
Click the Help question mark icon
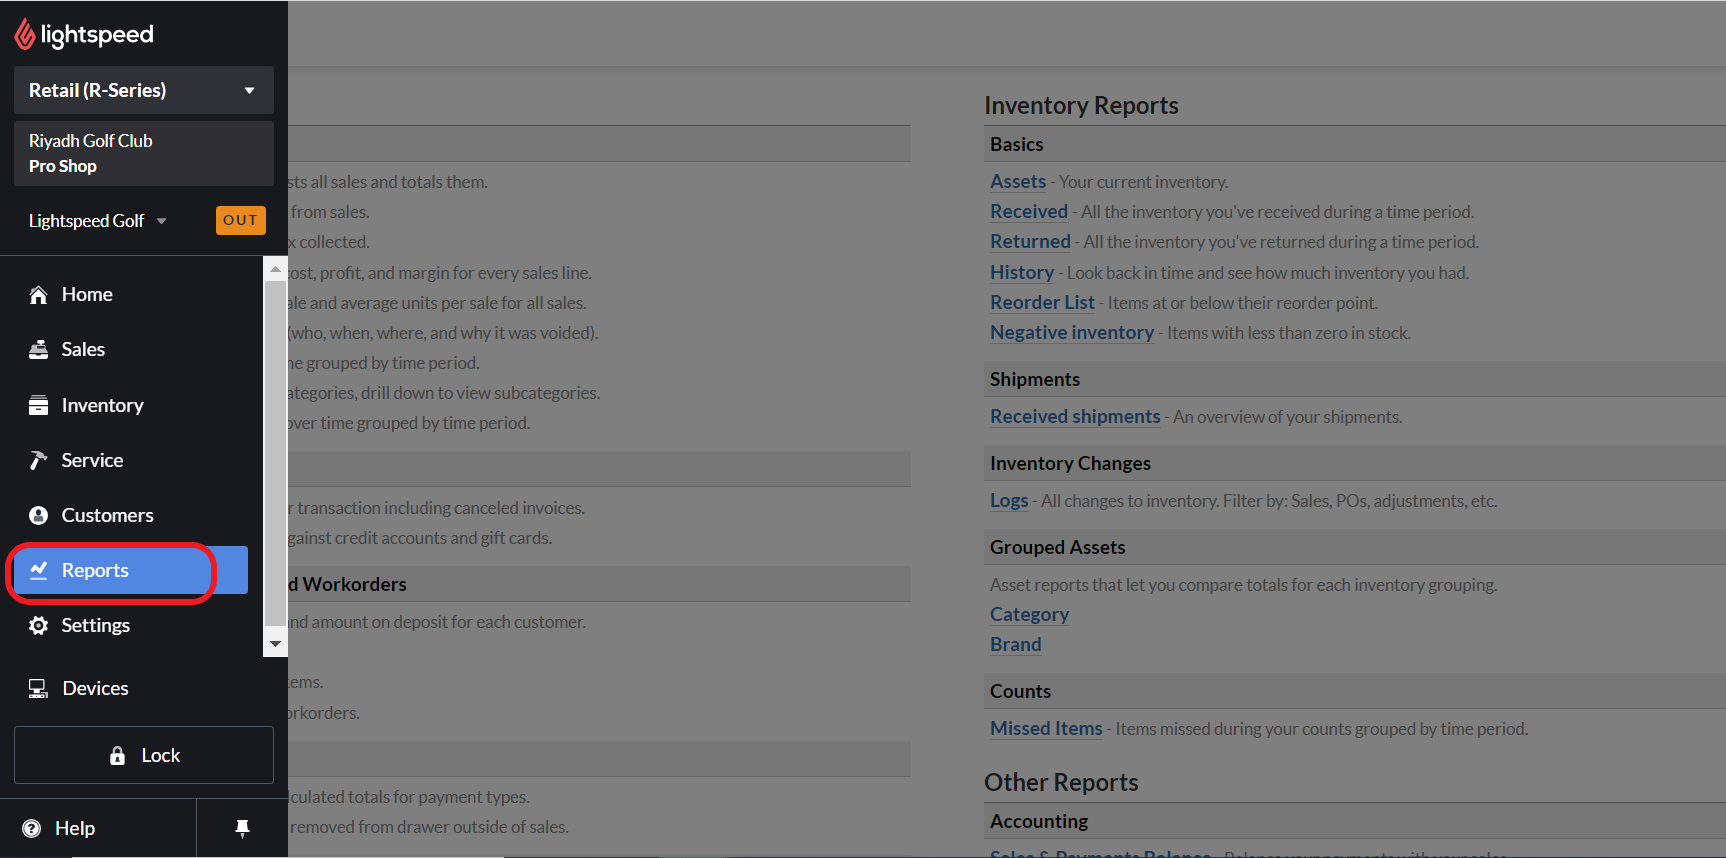click(x=32, y=828)
